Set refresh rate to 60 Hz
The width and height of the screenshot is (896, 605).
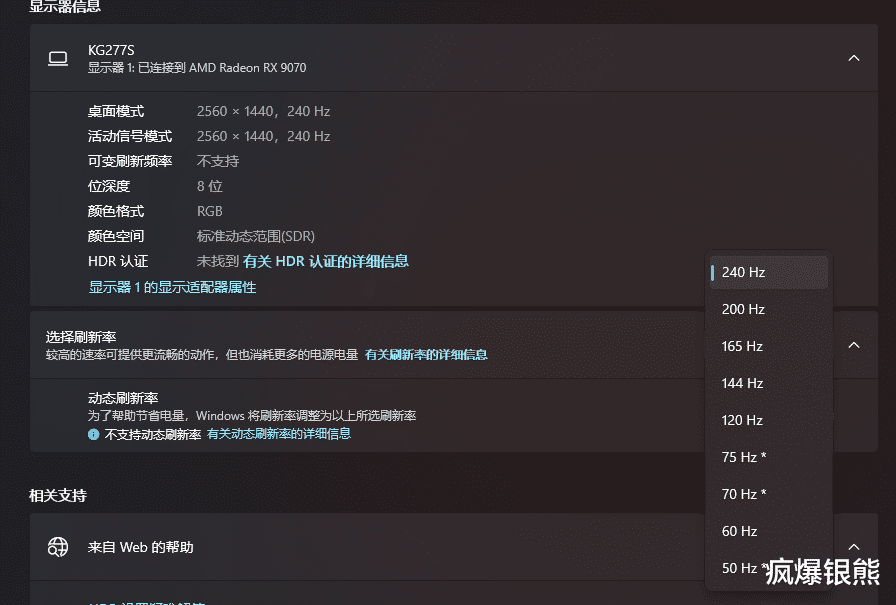pyautogui.click(x=769, y=531)
